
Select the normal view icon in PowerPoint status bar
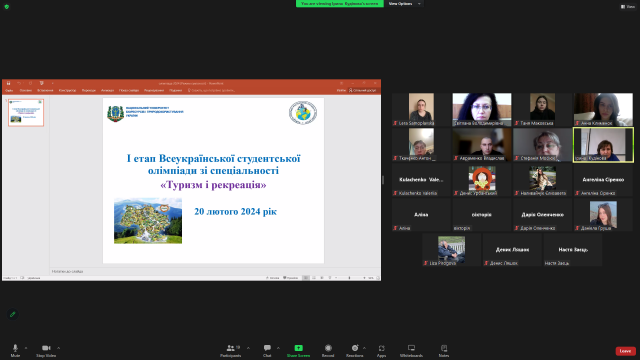click(306, 278)
